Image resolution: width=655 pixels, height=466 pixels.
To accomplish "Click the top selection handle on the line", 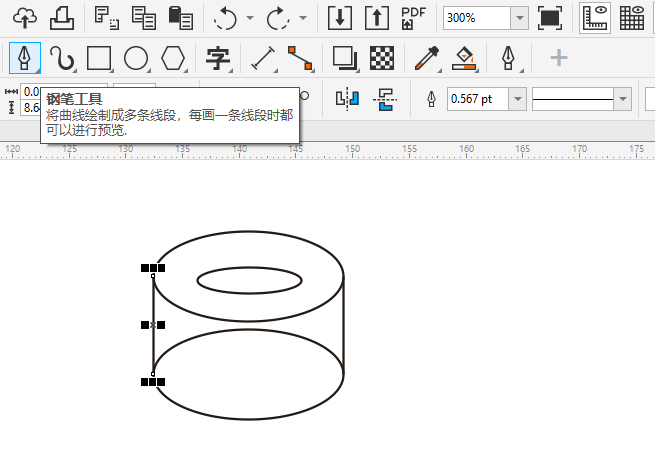I will pos(153,268).
